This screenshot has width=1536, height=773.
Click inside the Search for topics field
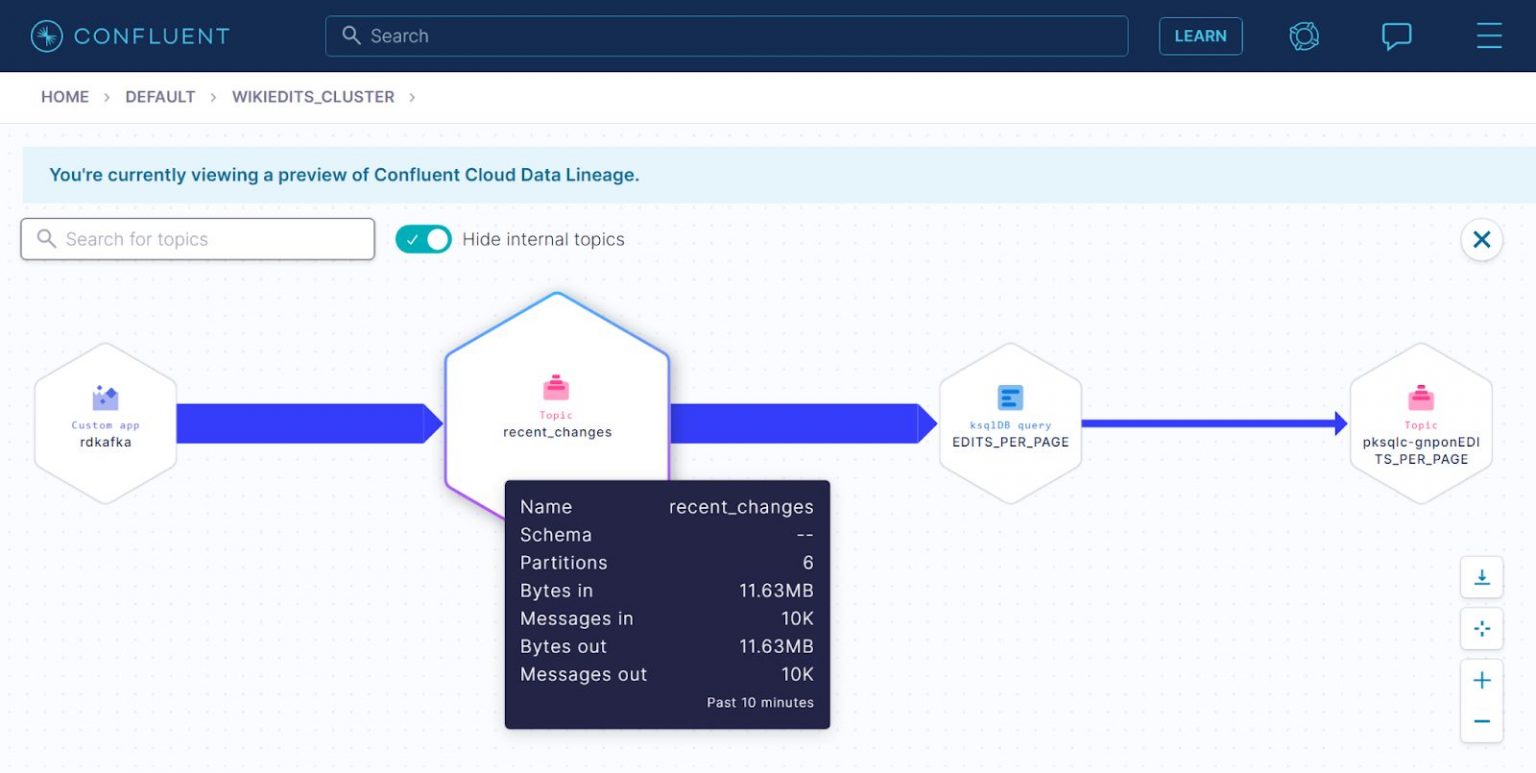click(197, 239)
